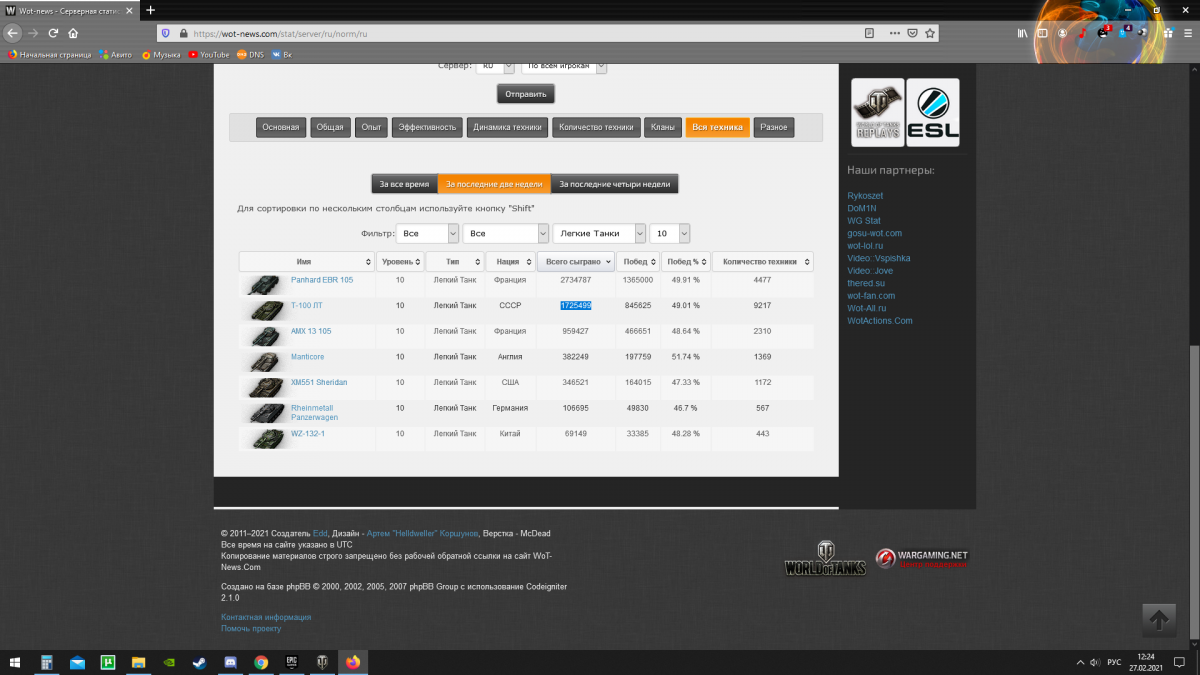The width and height of the screenshot is (1200, 675).
Task: Select За последние четыре недели period
Action: point(614,184)
